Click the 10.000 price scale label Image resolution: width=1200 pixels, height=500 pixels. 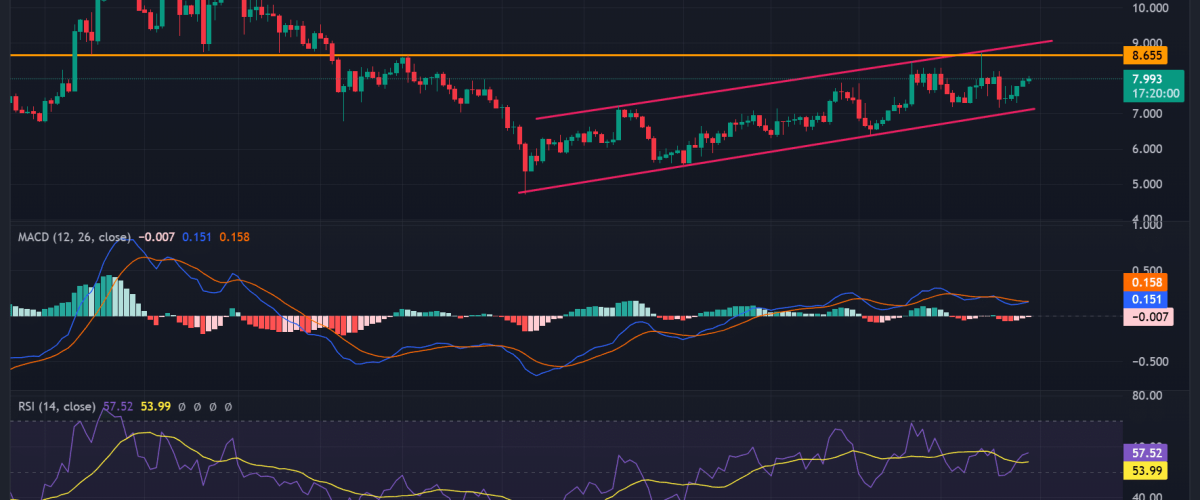tap(1141, 8)
